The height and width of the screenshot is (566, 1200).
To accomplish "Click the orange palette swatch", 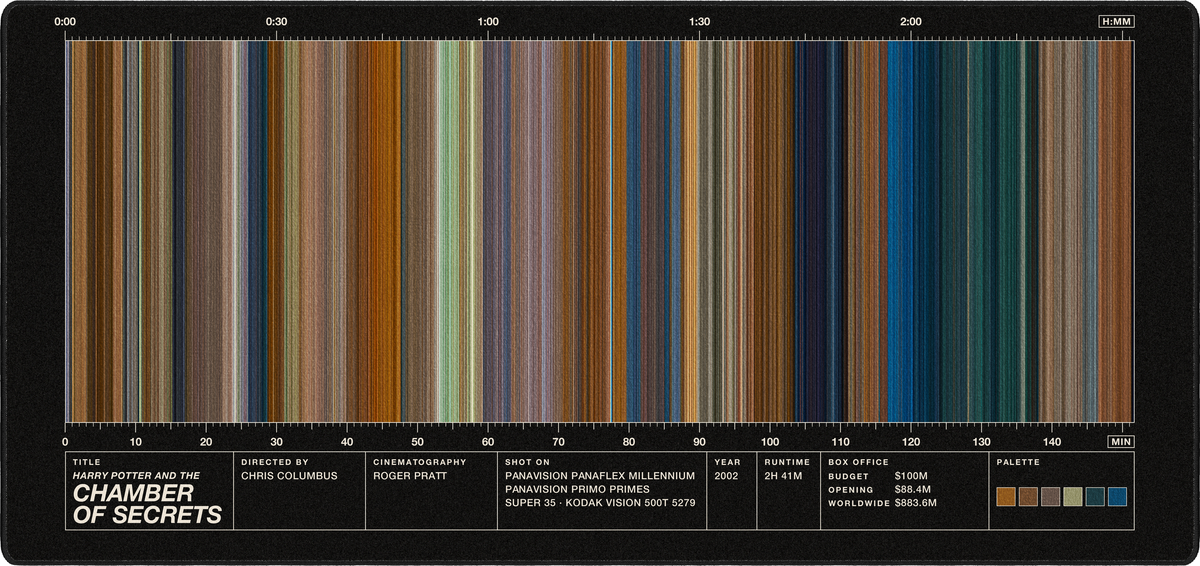I will tap(1006, 496).
